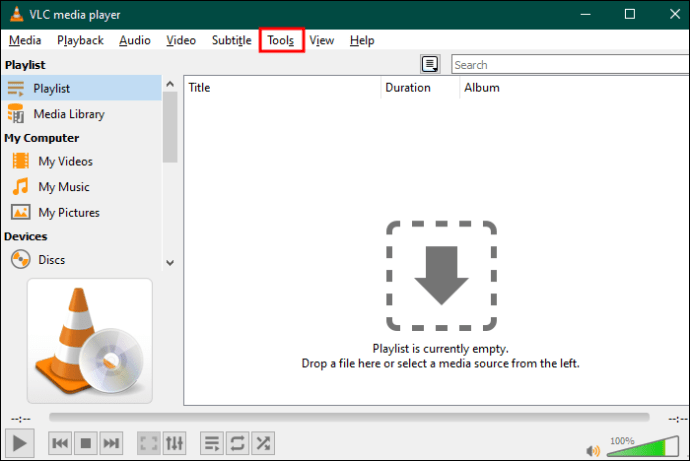690x461 pixels.
Task: Skip to next media track
Action: pos(112,443)
